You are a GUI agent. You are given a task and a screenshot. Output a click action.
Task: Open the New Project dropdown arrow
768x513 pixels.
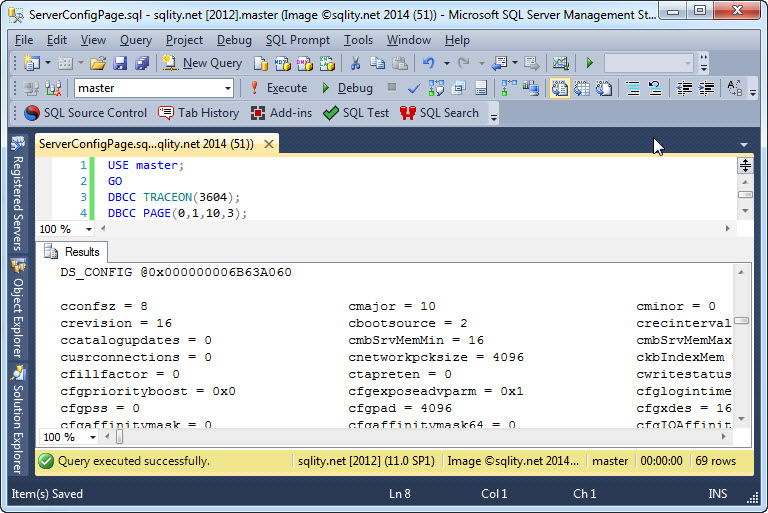click(x=48, y=63)
